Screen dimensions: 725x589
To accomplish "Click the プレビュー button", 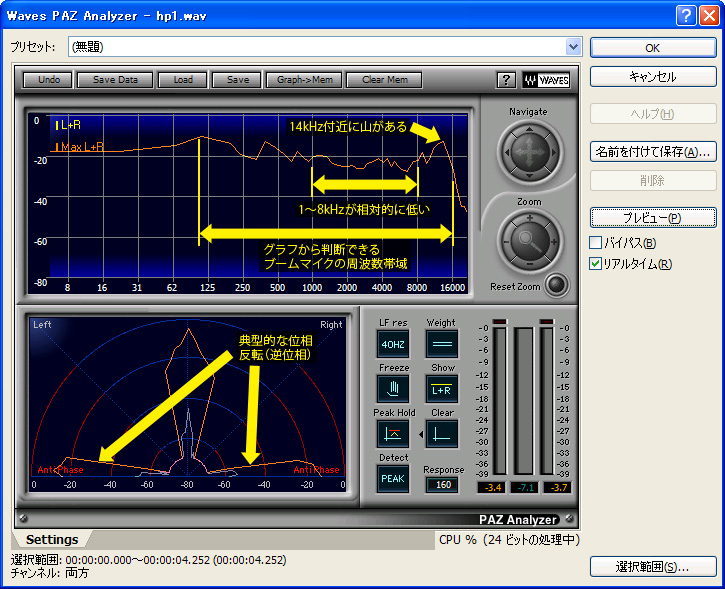I will [x=653, y=217].
